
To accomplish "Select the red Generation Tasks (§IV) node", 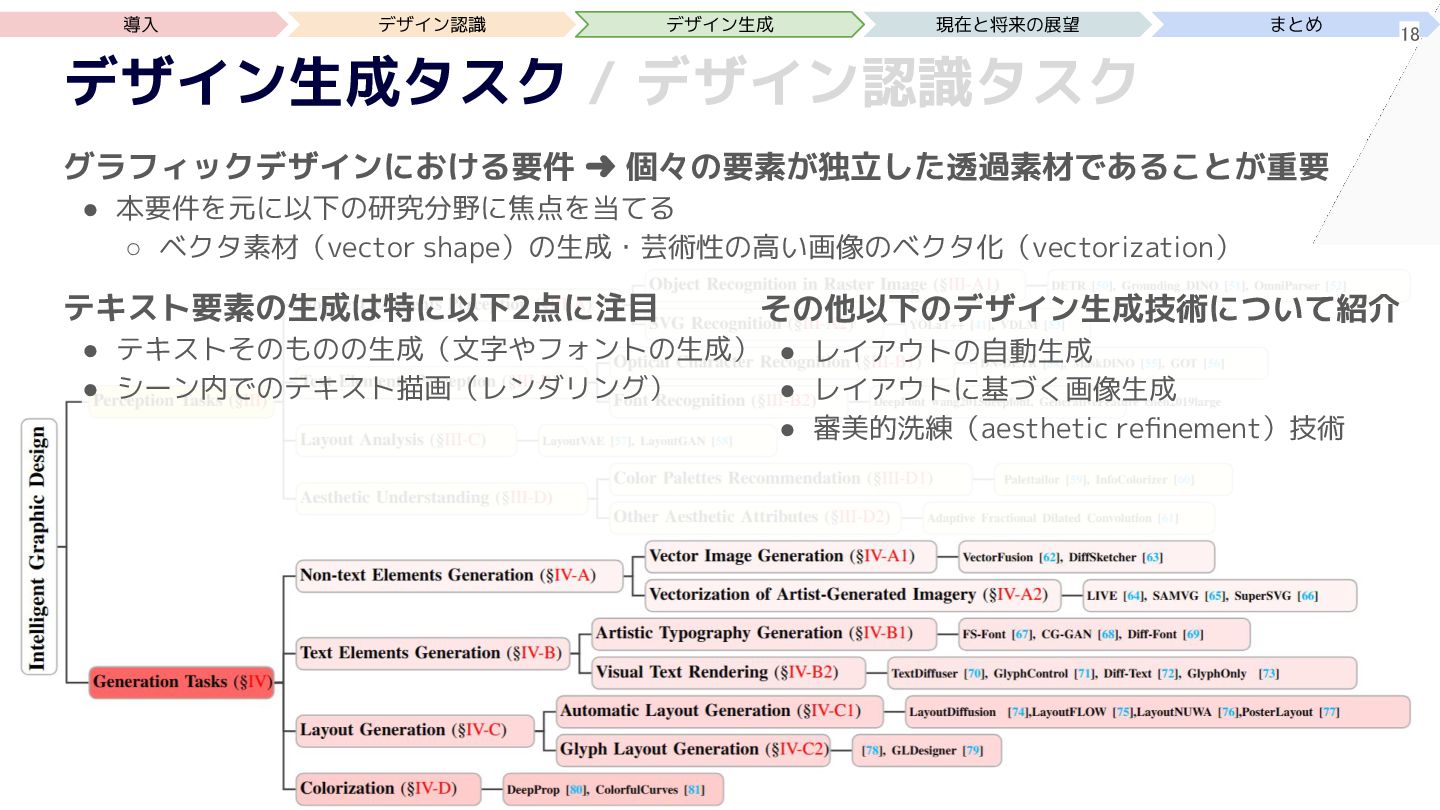I will (181, 682).
